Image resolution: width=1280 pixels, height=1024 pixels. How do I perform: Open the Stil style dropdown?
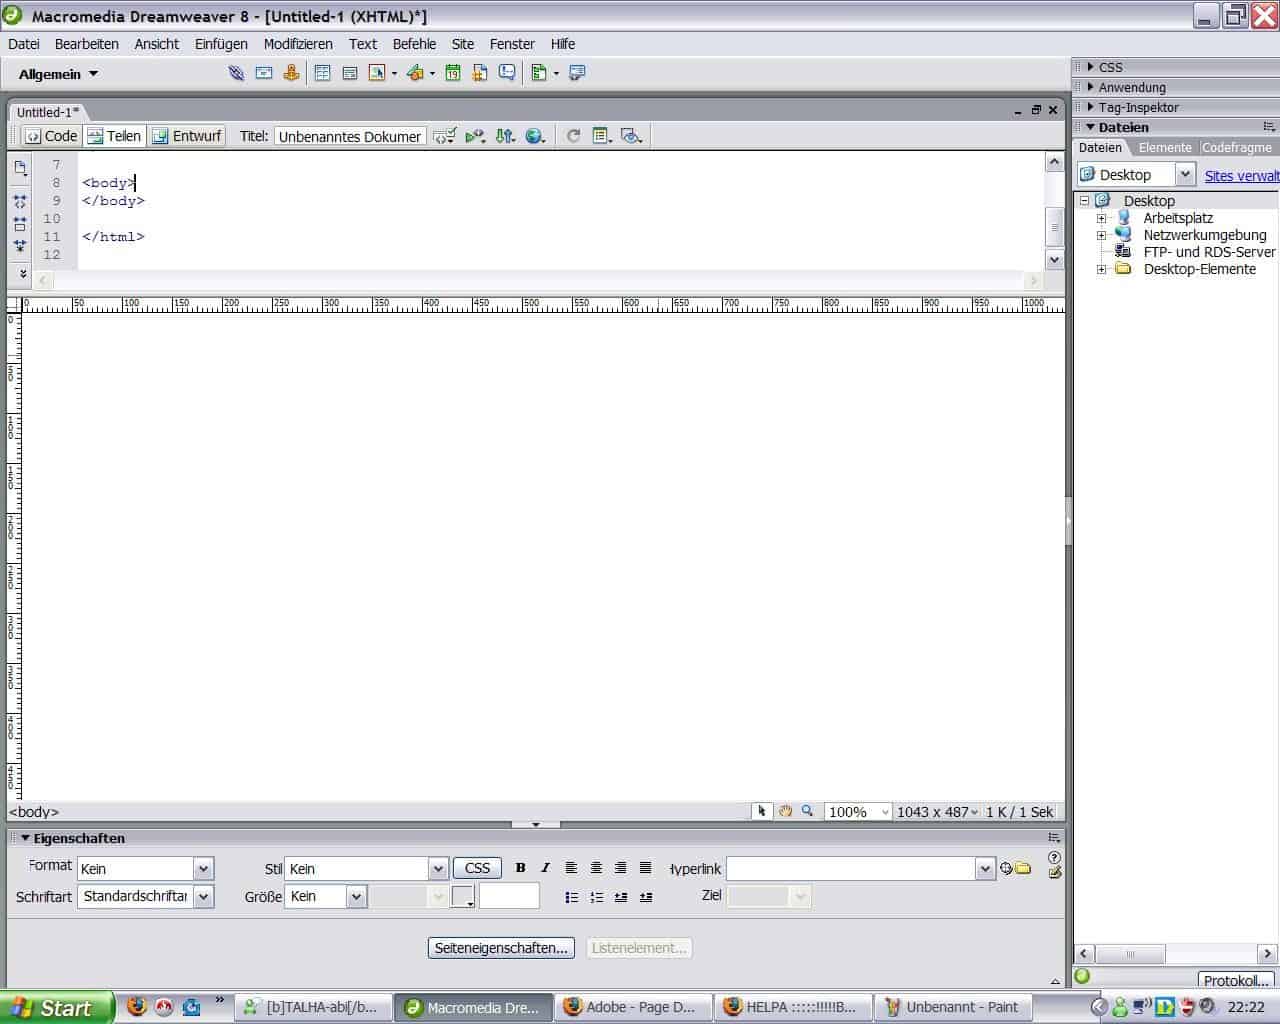[x=437, y=868]
